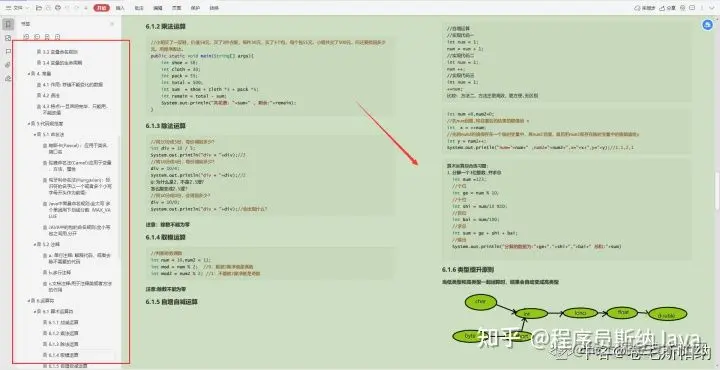720x370 pixels.
Task: Expand the 文件 dropdown arrow
Action: point(28,8)
